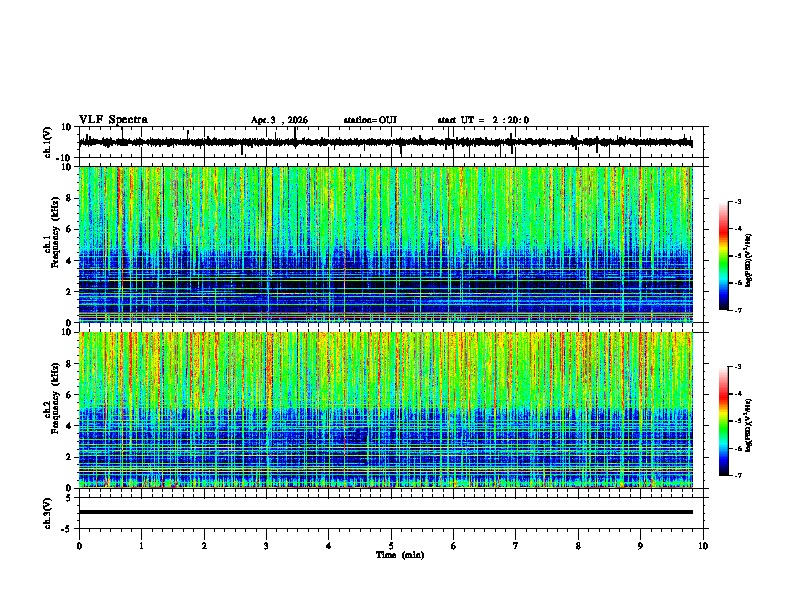Click time-axis tick label "6"

pyautogui.click(x=454, y=546)
